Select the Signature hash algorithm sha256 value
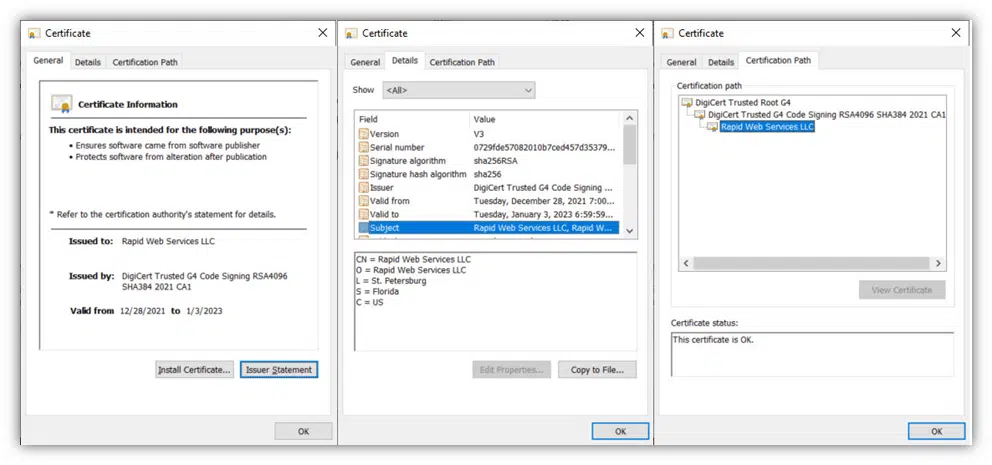 pos(487,174)
